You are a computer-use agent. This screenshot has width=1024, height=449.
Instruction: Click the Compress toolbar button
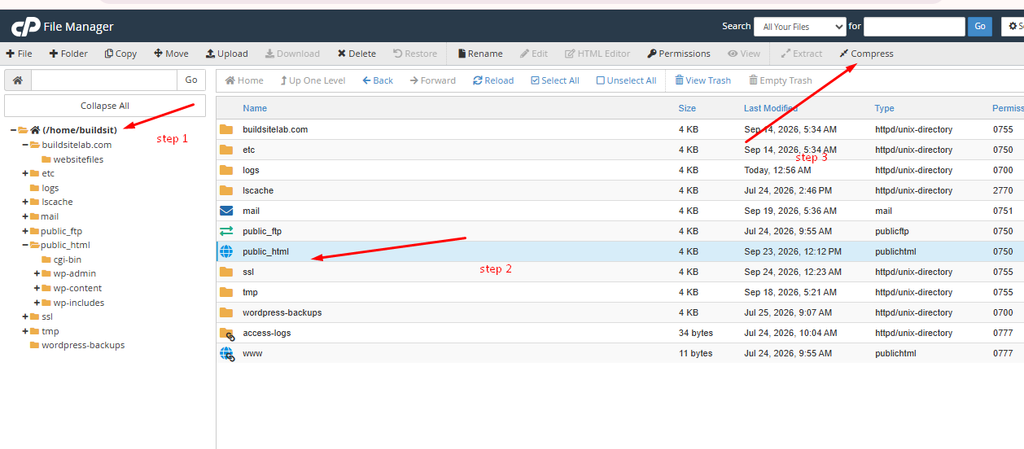pos(866,54)
